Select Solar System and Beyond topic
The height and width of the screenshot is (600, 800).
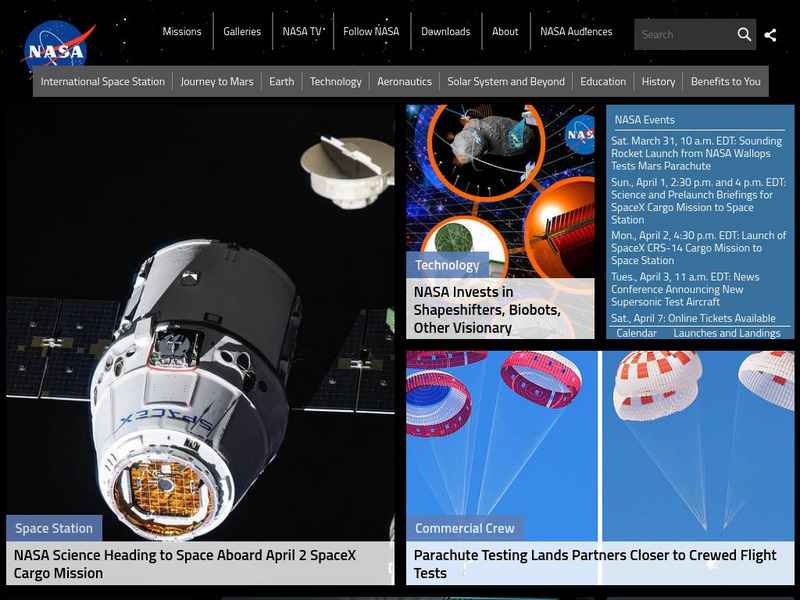pos(506,82)
